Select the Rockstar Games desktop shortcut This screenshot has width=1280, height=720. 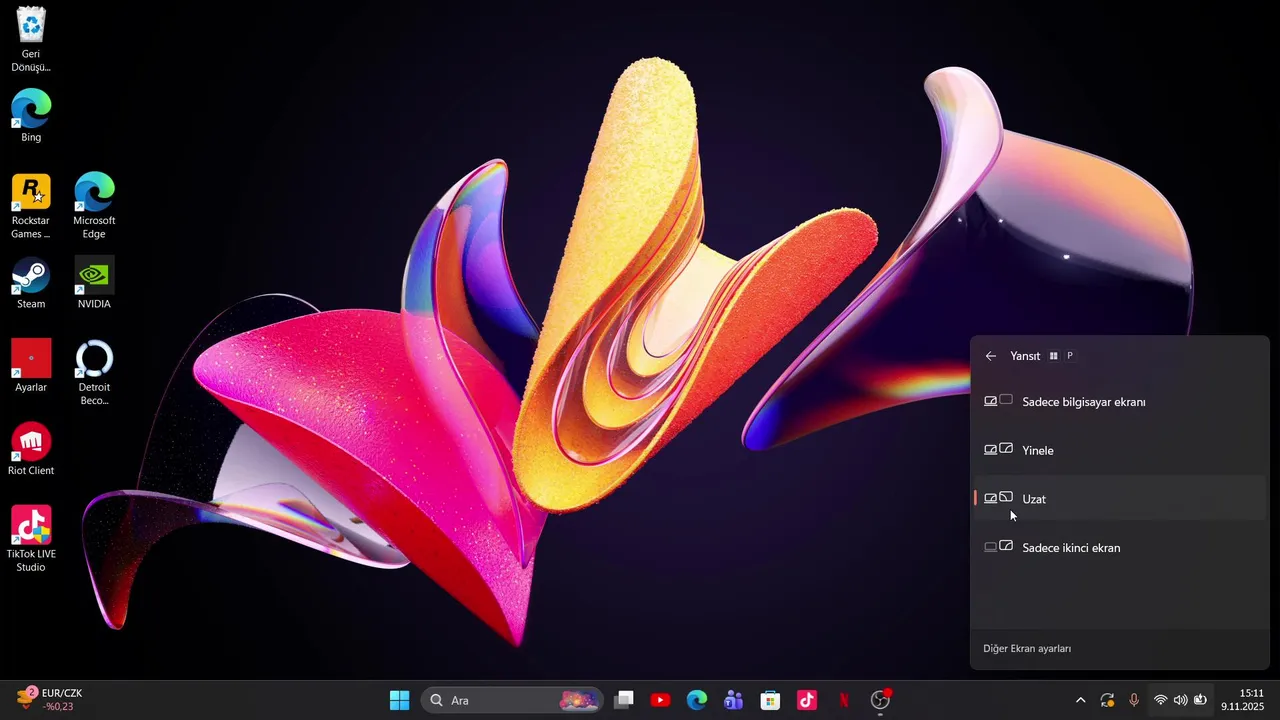click(31, 206)
